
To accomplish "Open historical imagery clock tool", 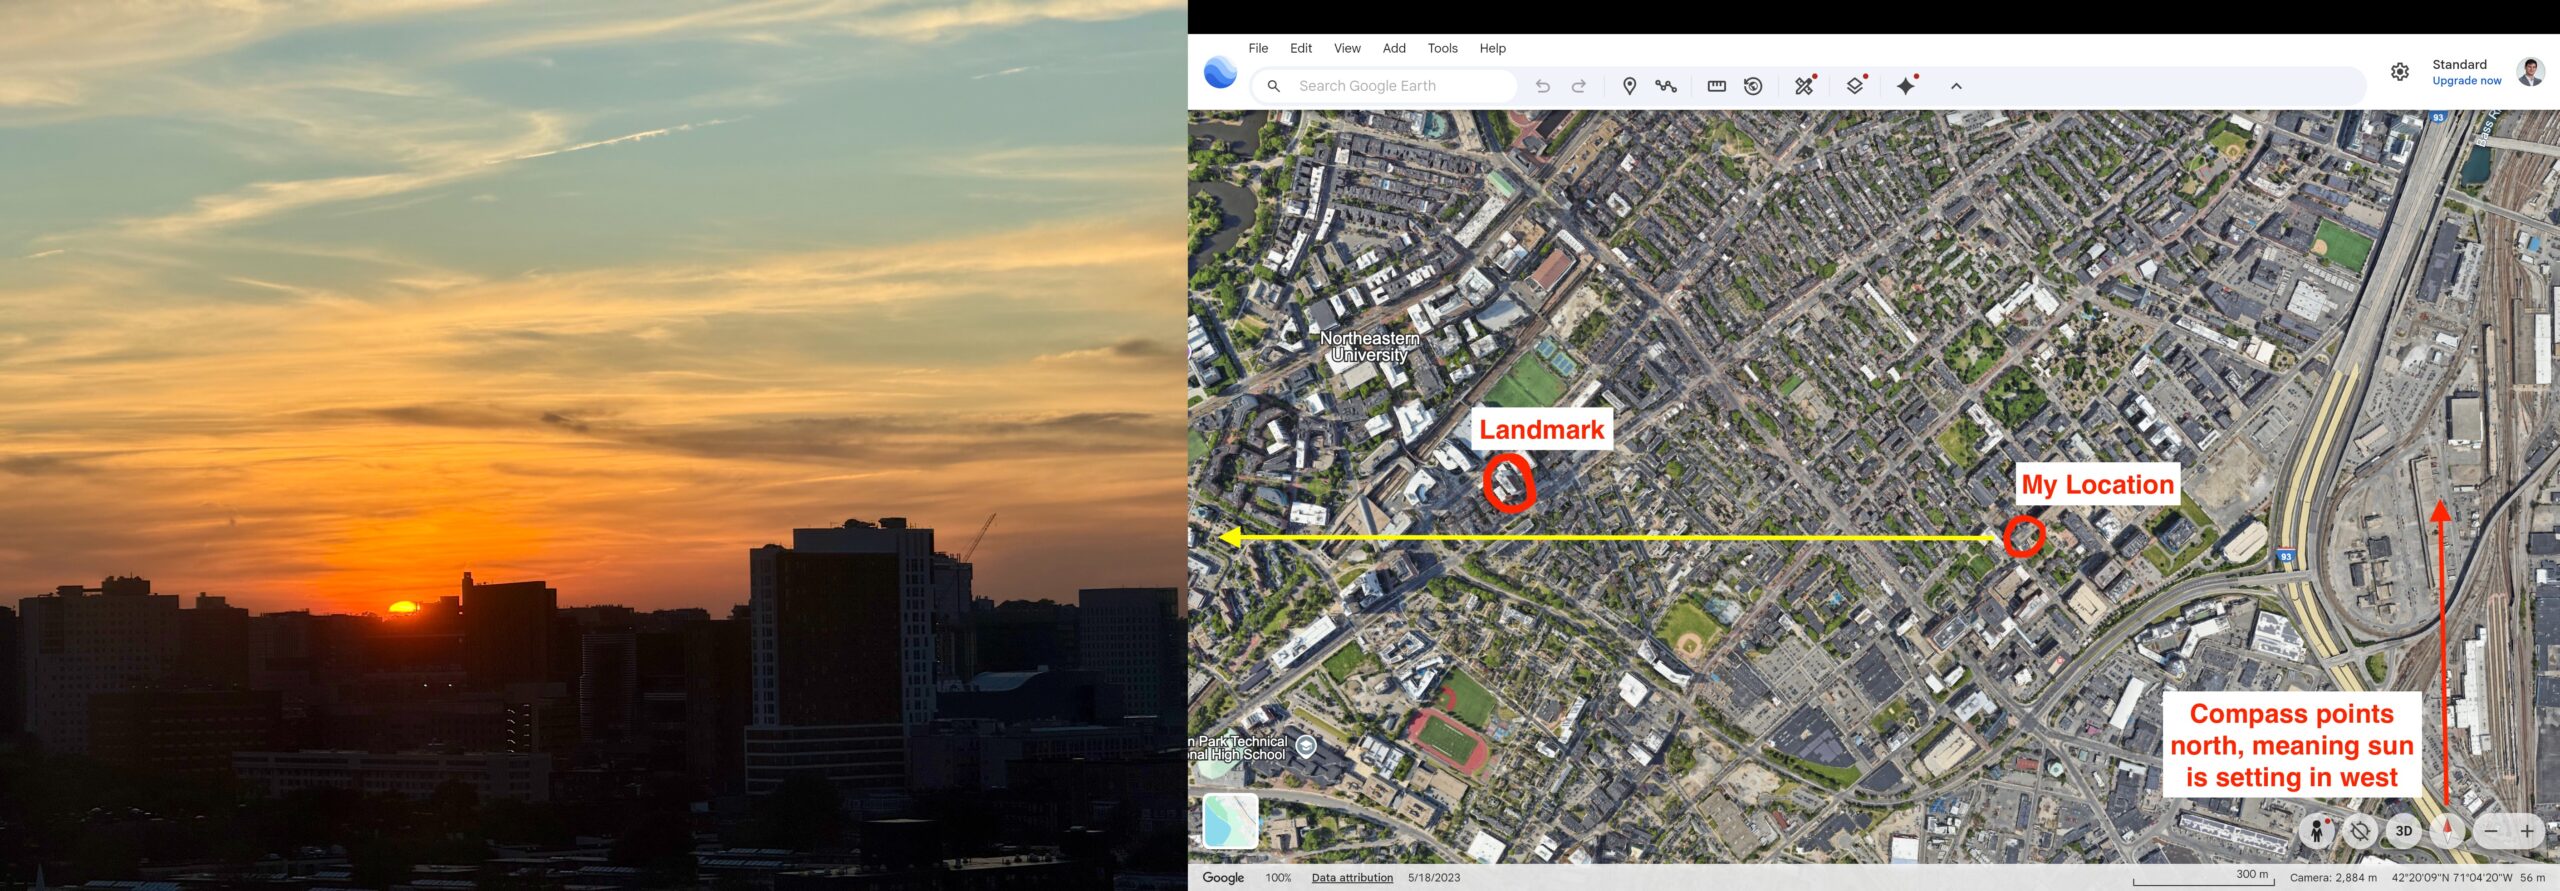I will 1753,86.
